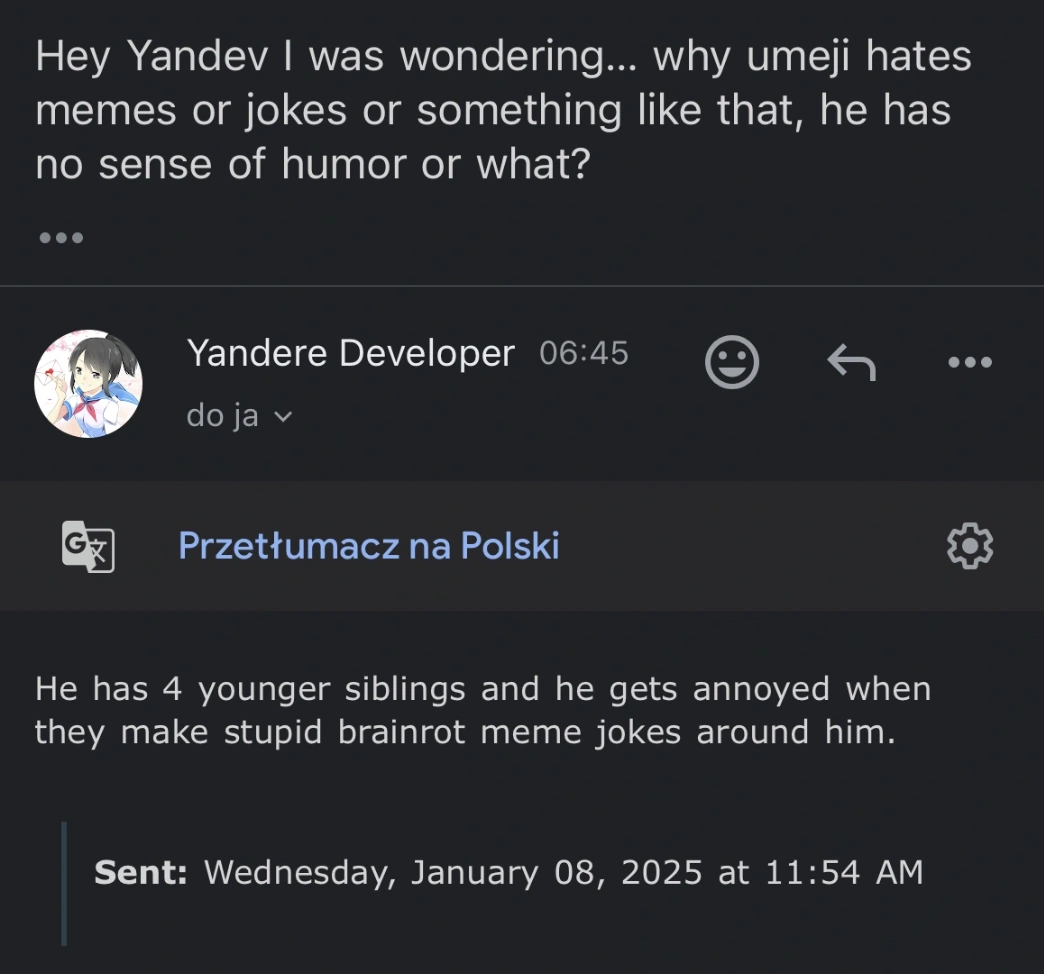Click "Przetłumacz na Polski" translate link
The height and width of the screenshot is (974, 1044).
[x=368, y=546]
